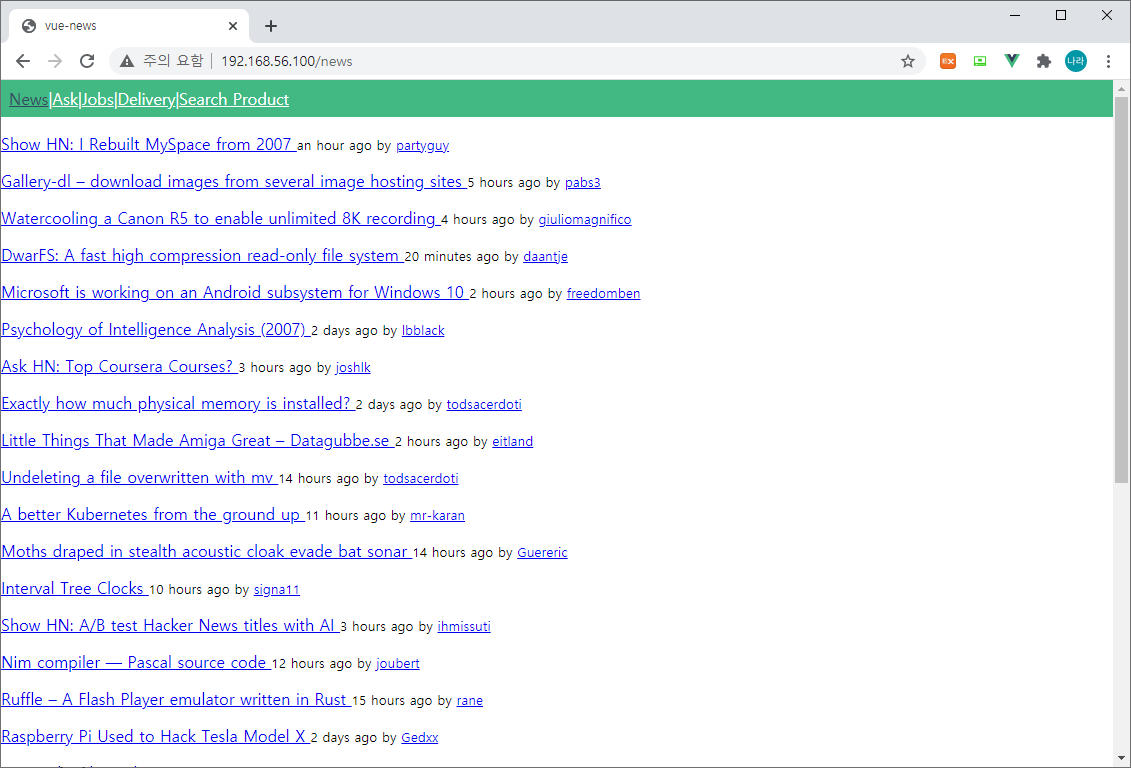Bookmark this page with the star icon
Image resolution: width=1131 pixels, height=768 pixels.
coord(907,61)
